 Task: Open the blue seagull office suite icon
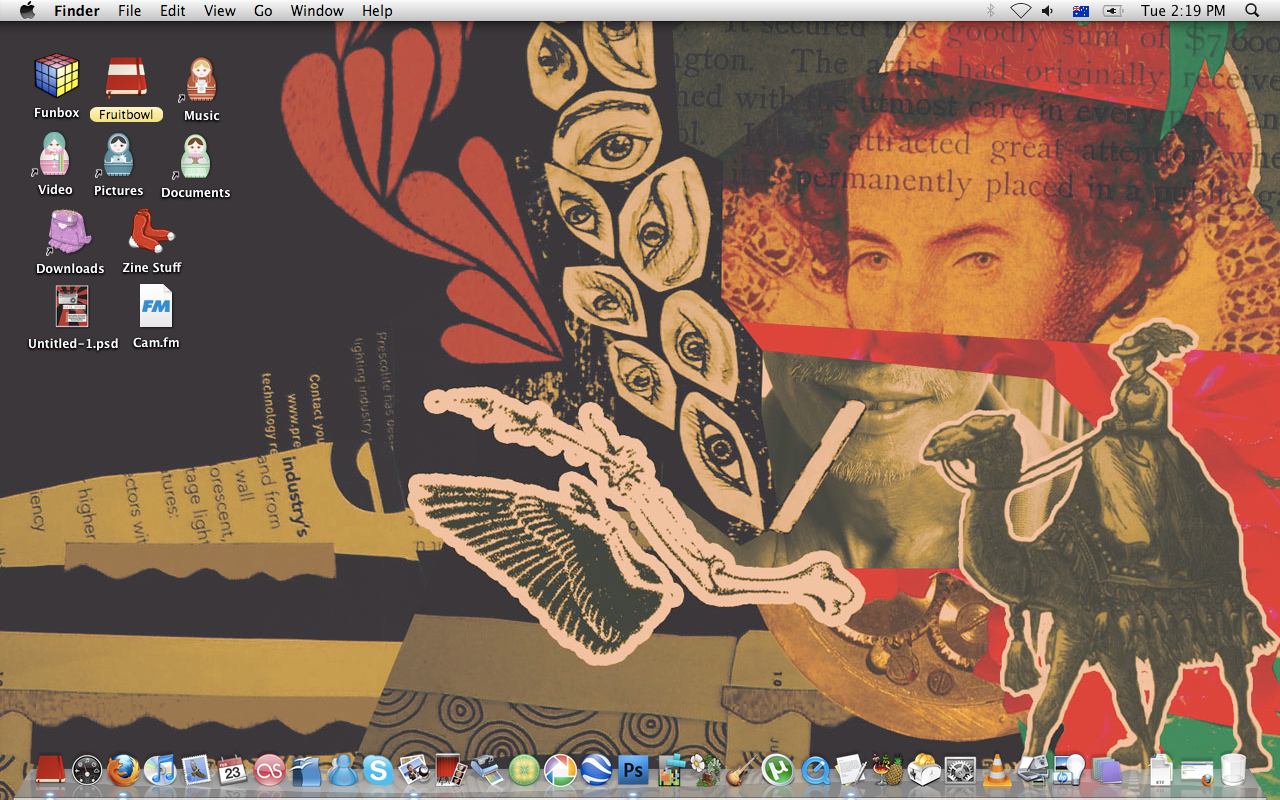(x=306, y=770)
